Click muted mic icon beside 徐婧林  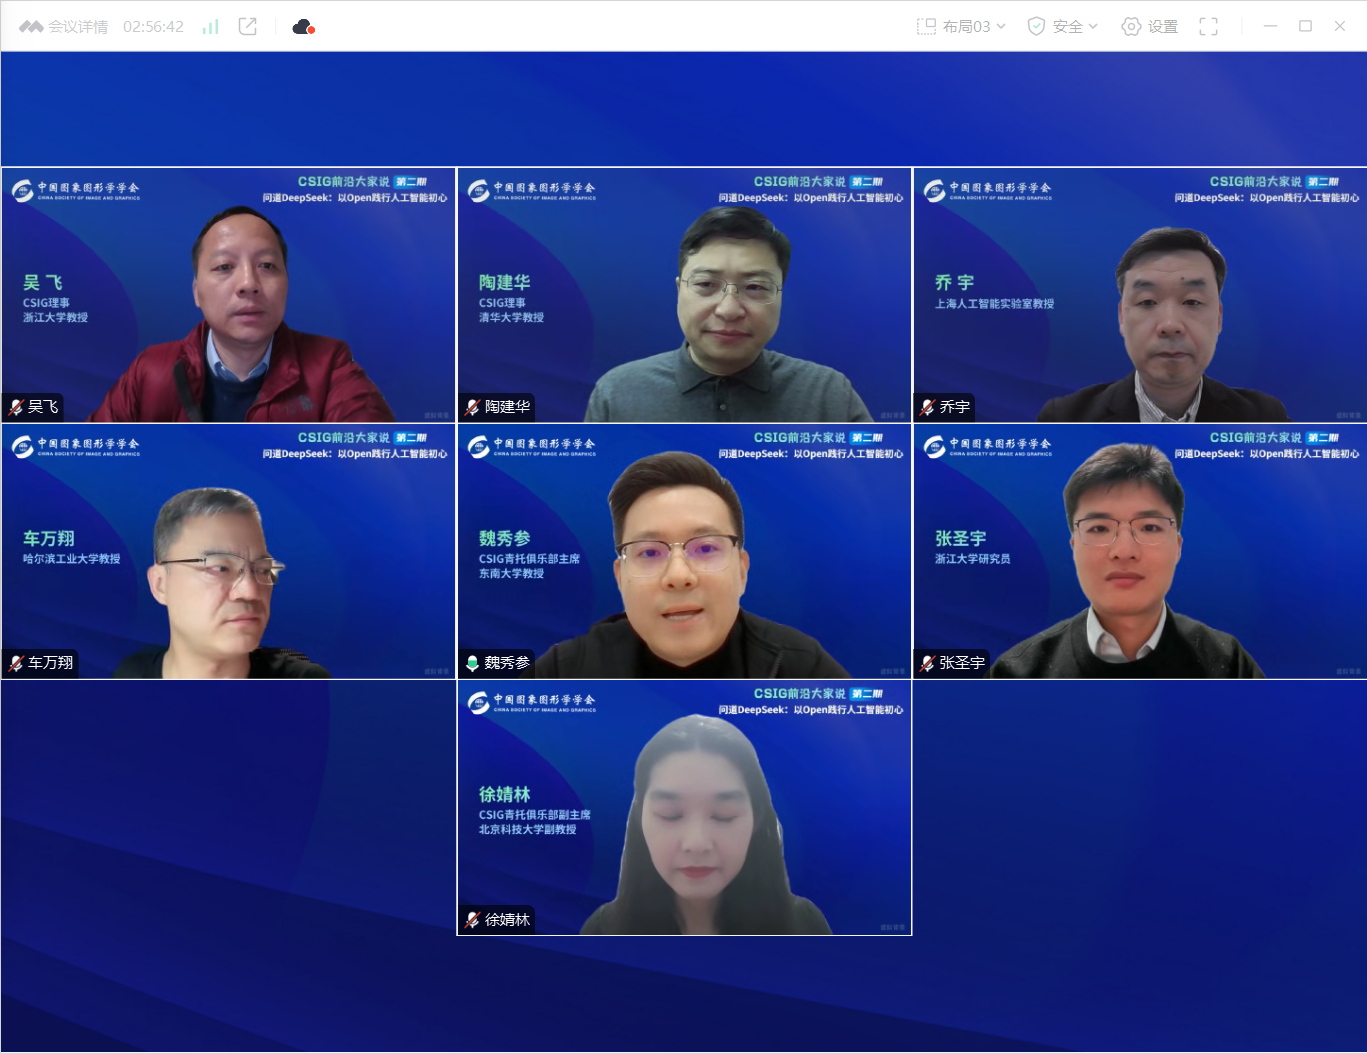pos(473,920)
